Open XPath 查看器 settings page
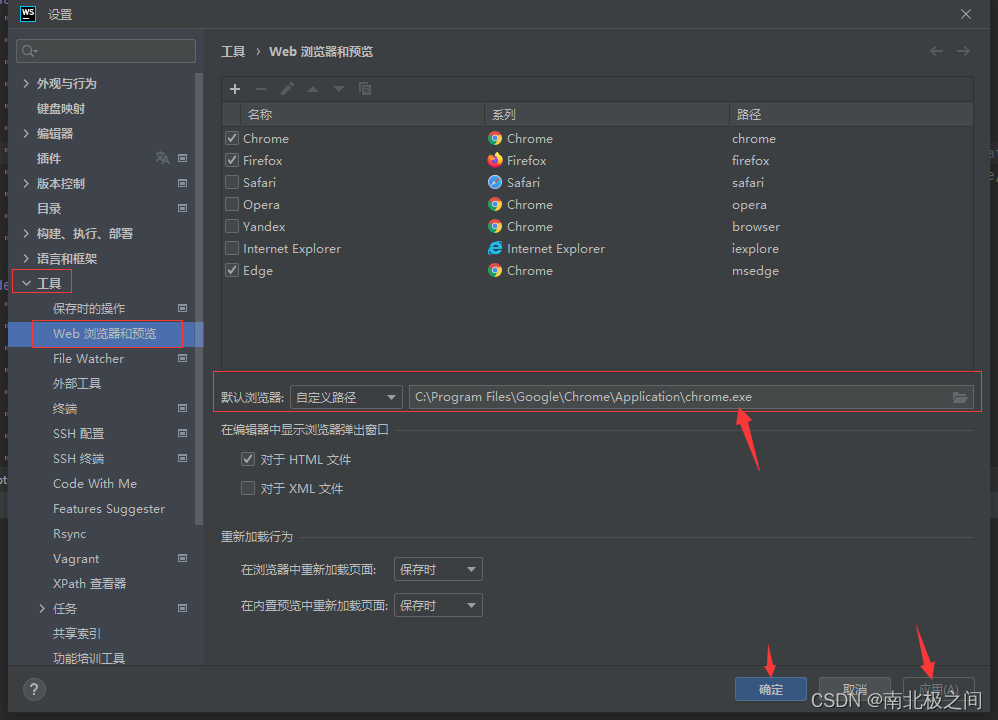 click(x=90, y=584)
